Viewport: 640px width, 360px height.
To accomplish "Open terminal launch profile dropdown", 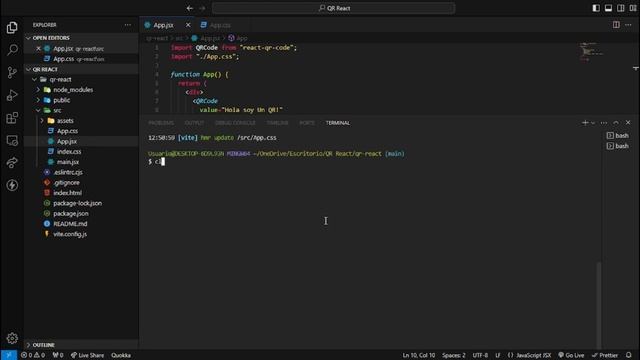I will pos(593,122).
